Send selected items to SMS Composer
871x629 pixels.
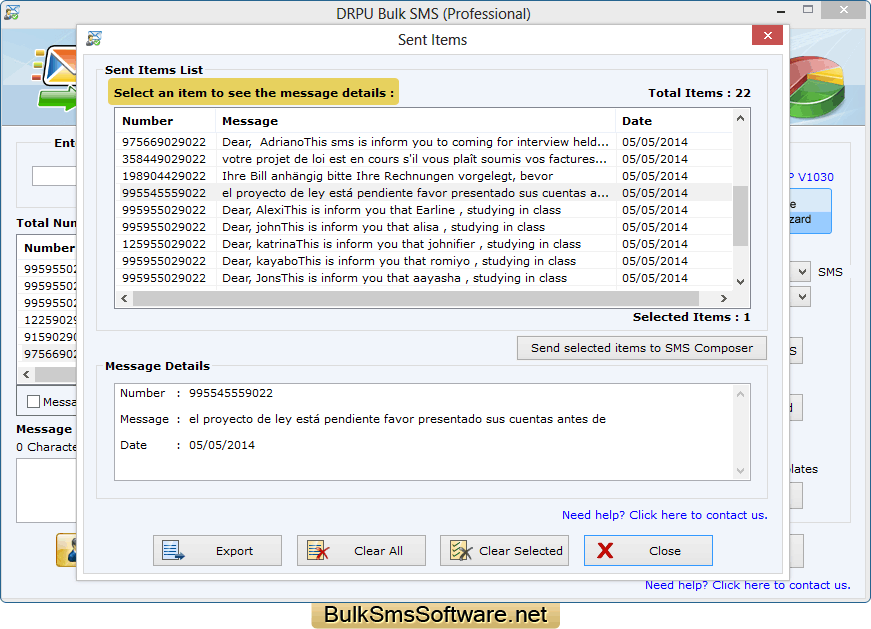642,348
